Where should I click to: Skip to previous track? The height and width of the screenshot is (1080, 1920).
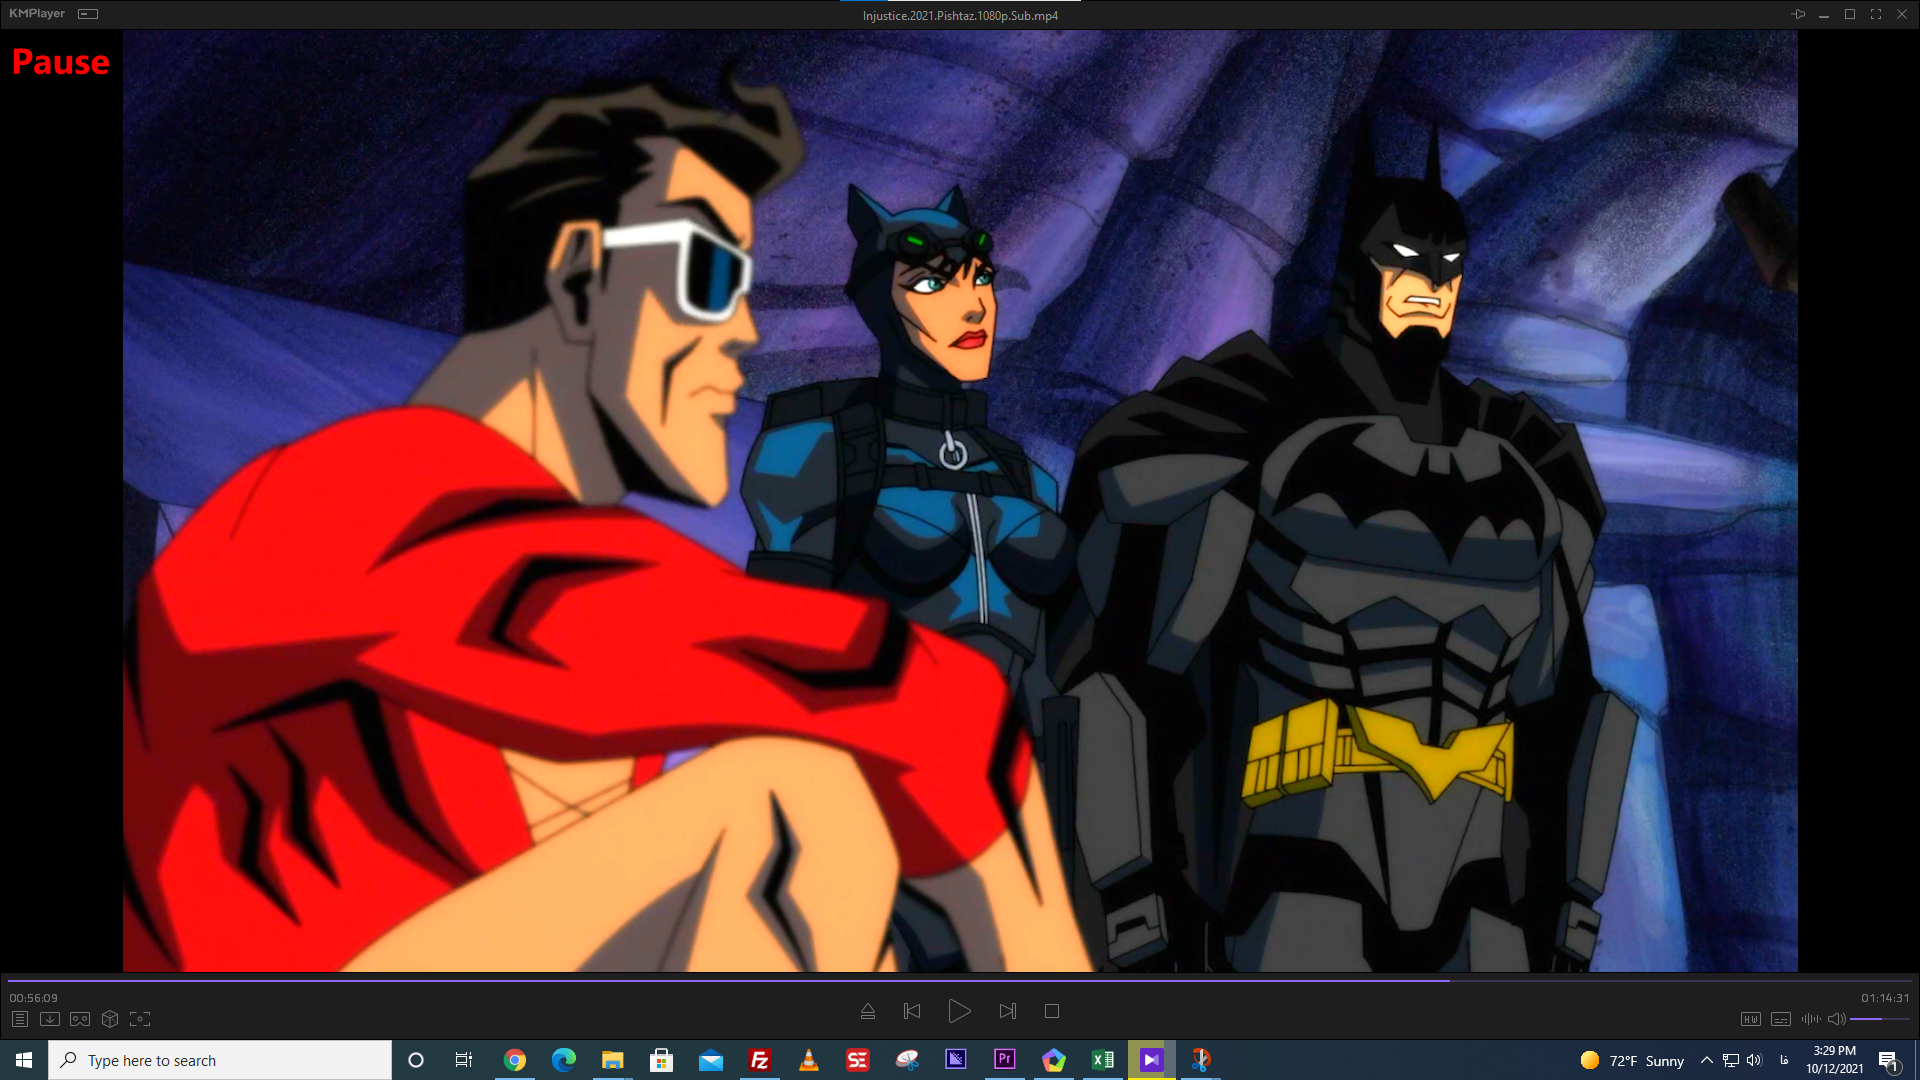[912, 1011]
